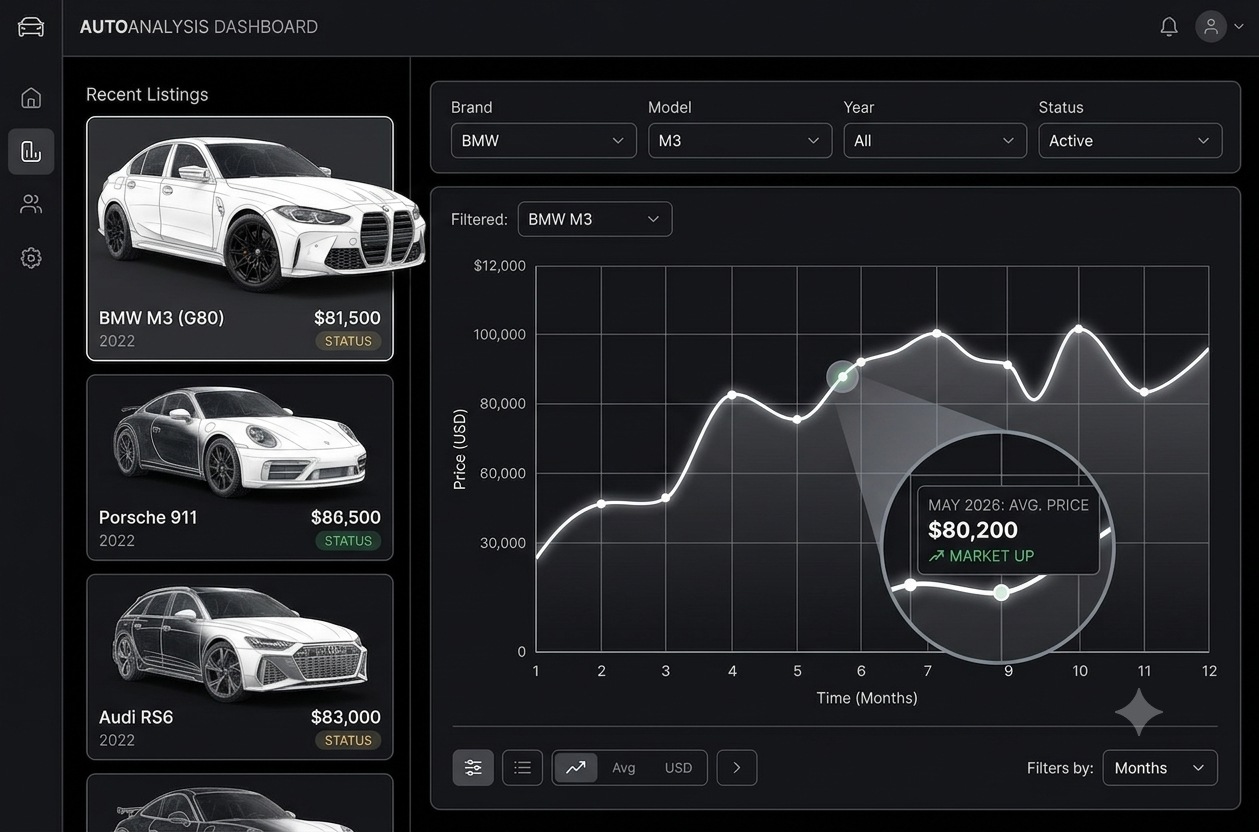
Task: Click the $80,200 tooltip value
Action: tap(973, 530)
